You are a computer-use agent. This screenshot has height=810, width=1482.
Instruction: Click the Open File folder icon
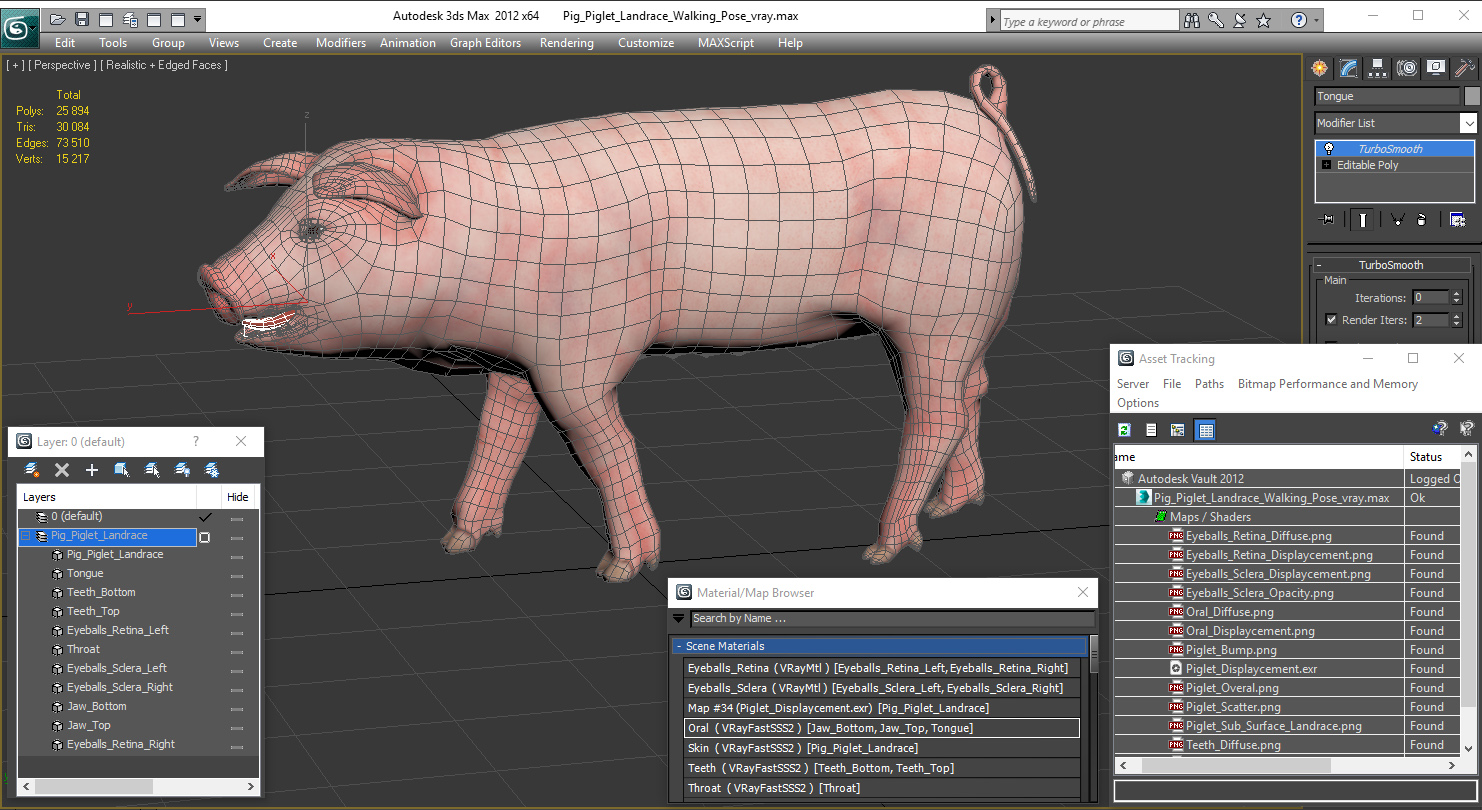coord(58,19)
